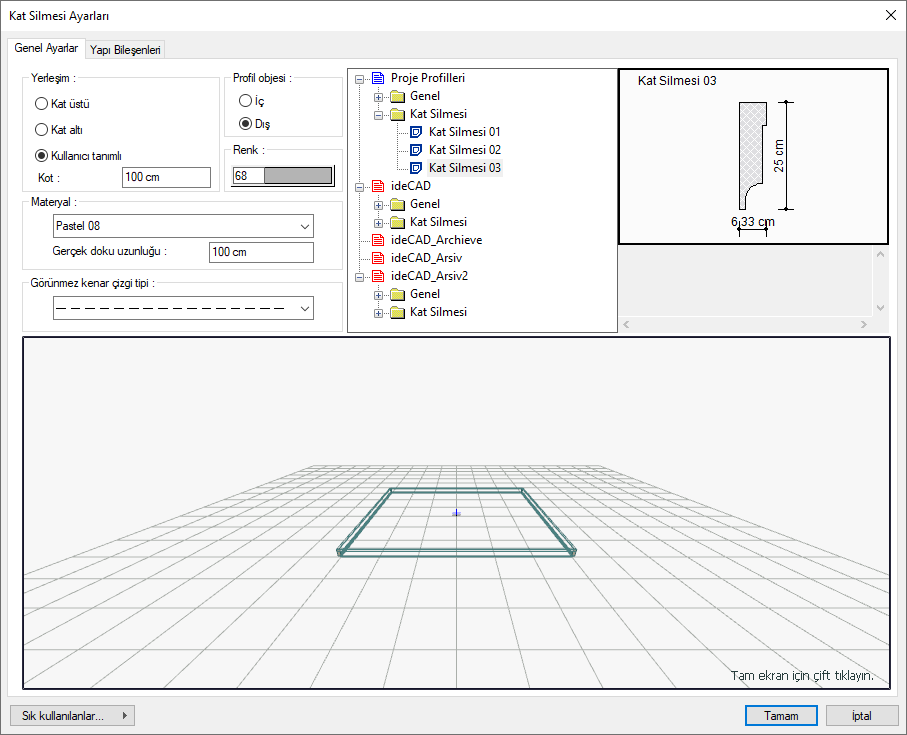907x735 pixels.
Task: Open the Materyal dropdown showing Pastel 08
Action: (x=183, y=226)
